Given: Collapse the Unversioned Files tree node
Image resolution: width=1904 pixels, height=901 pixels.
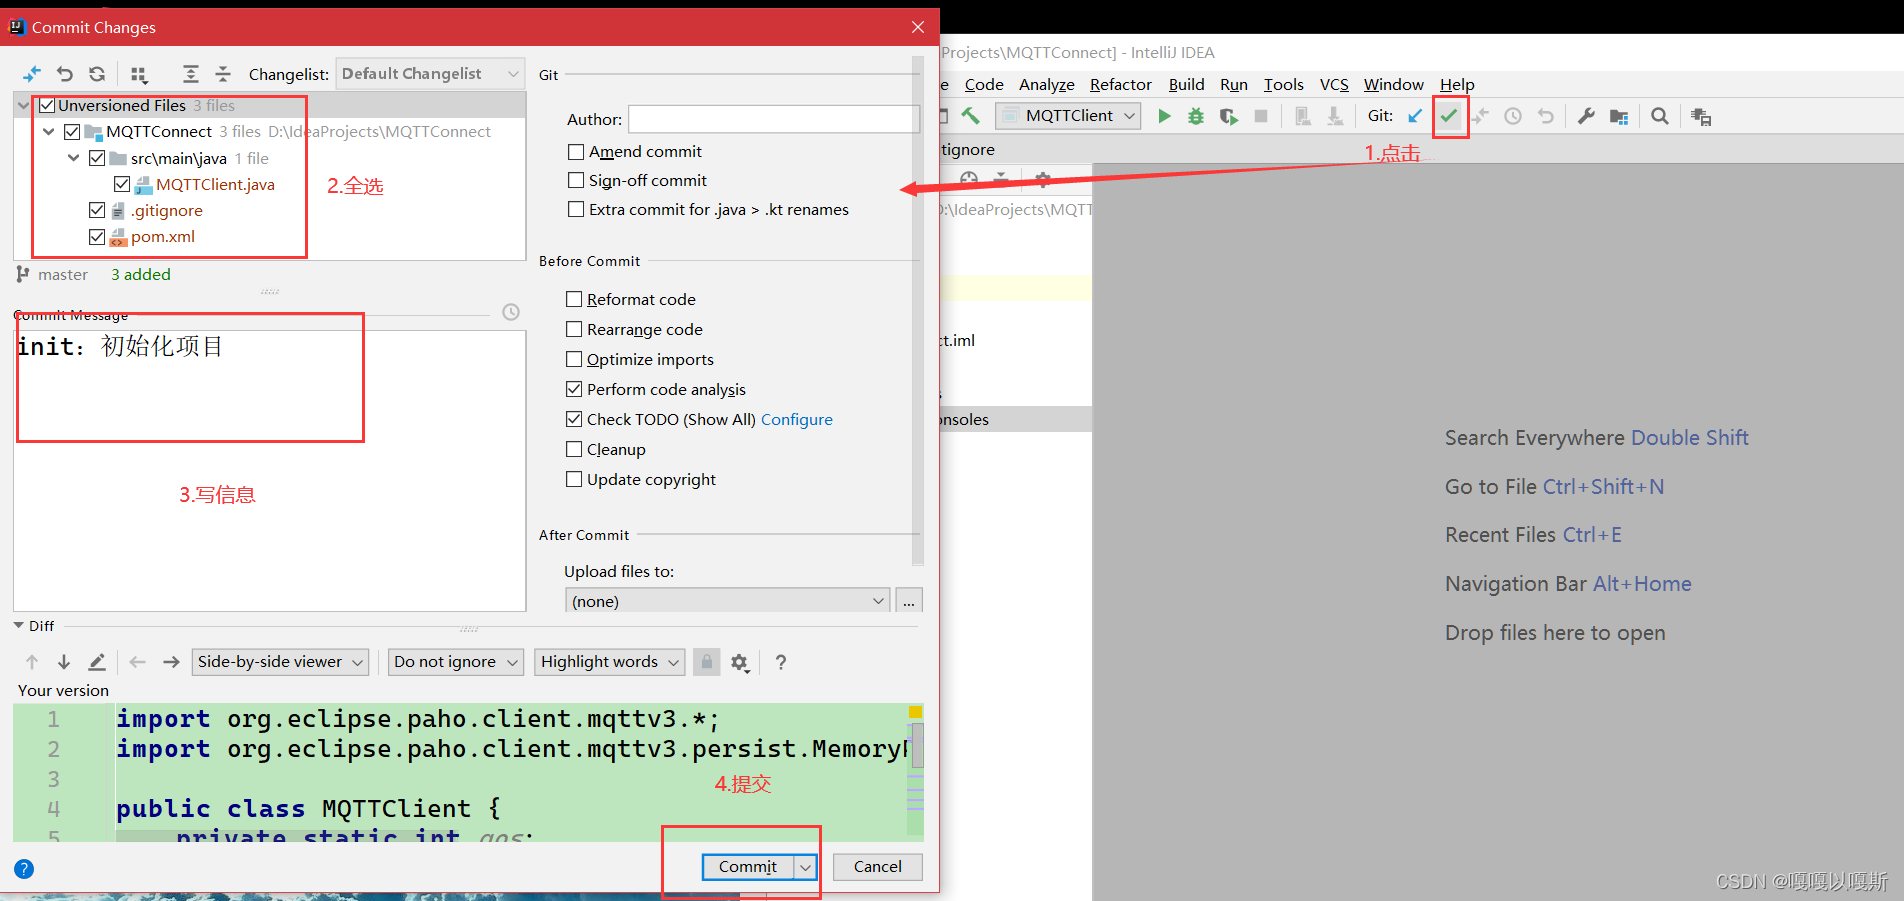Looking at the screenshot, I should point(23,105).
